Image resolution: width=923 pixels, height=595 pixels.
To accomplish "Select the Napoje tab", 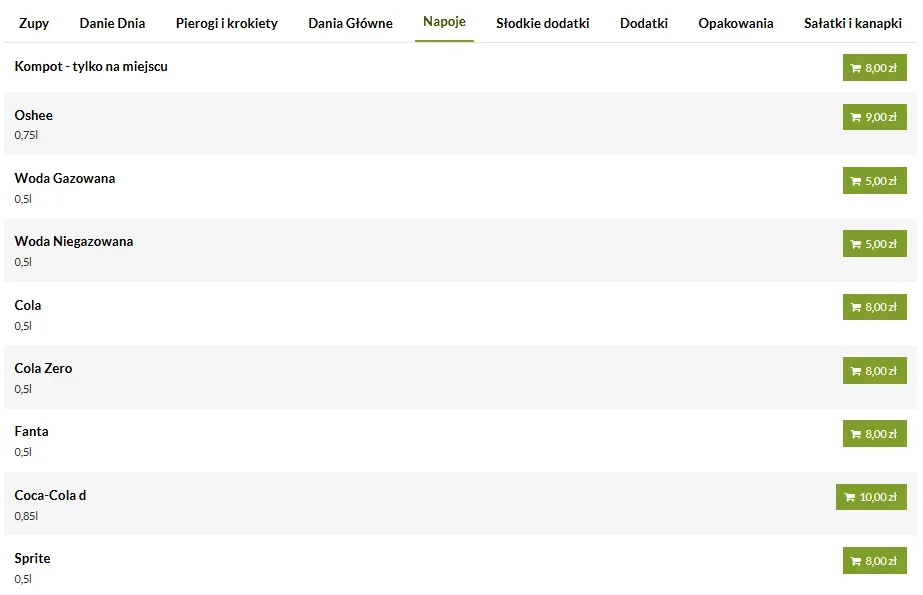I will [x=444, y=21].
